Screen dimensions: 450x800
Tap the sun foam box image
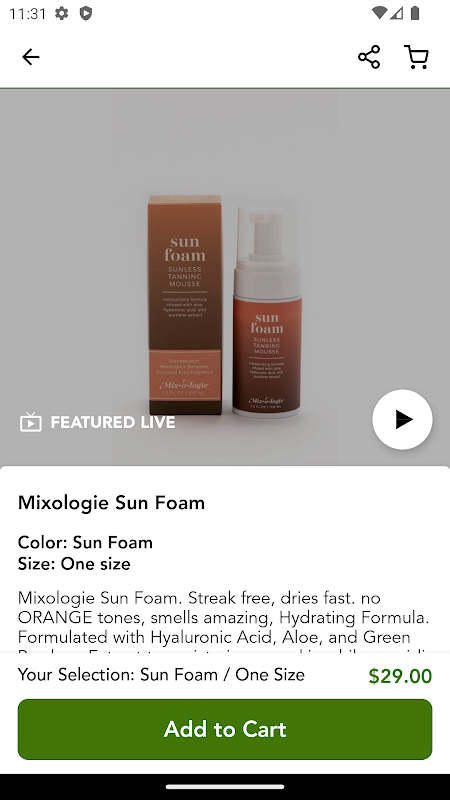185,305
